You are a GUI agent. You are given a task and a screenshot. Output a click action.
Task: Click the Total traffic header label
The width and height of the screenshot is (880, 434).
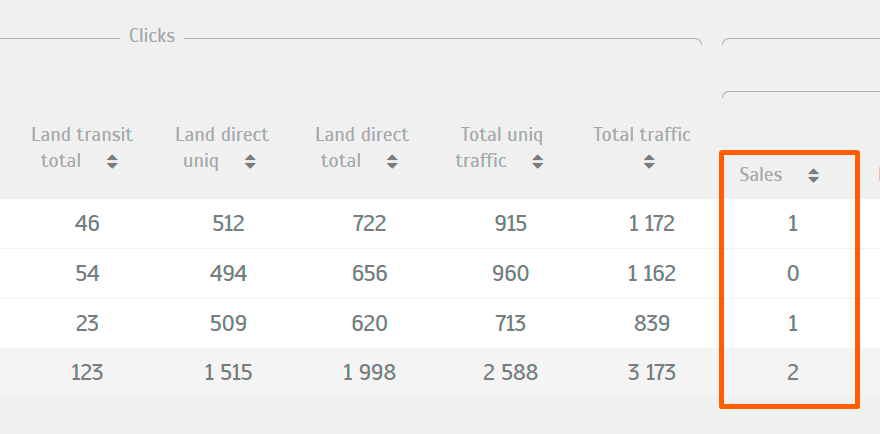[x=641, y=134]
